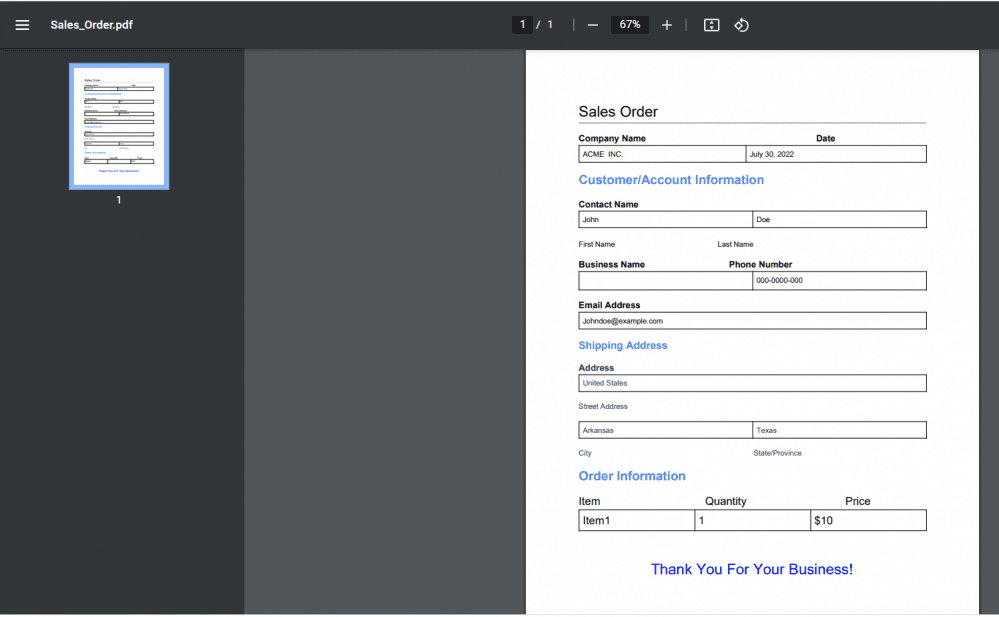Click the First Name field containing John
This screenshot has width=999, height=617.
[x=665, y=219]
